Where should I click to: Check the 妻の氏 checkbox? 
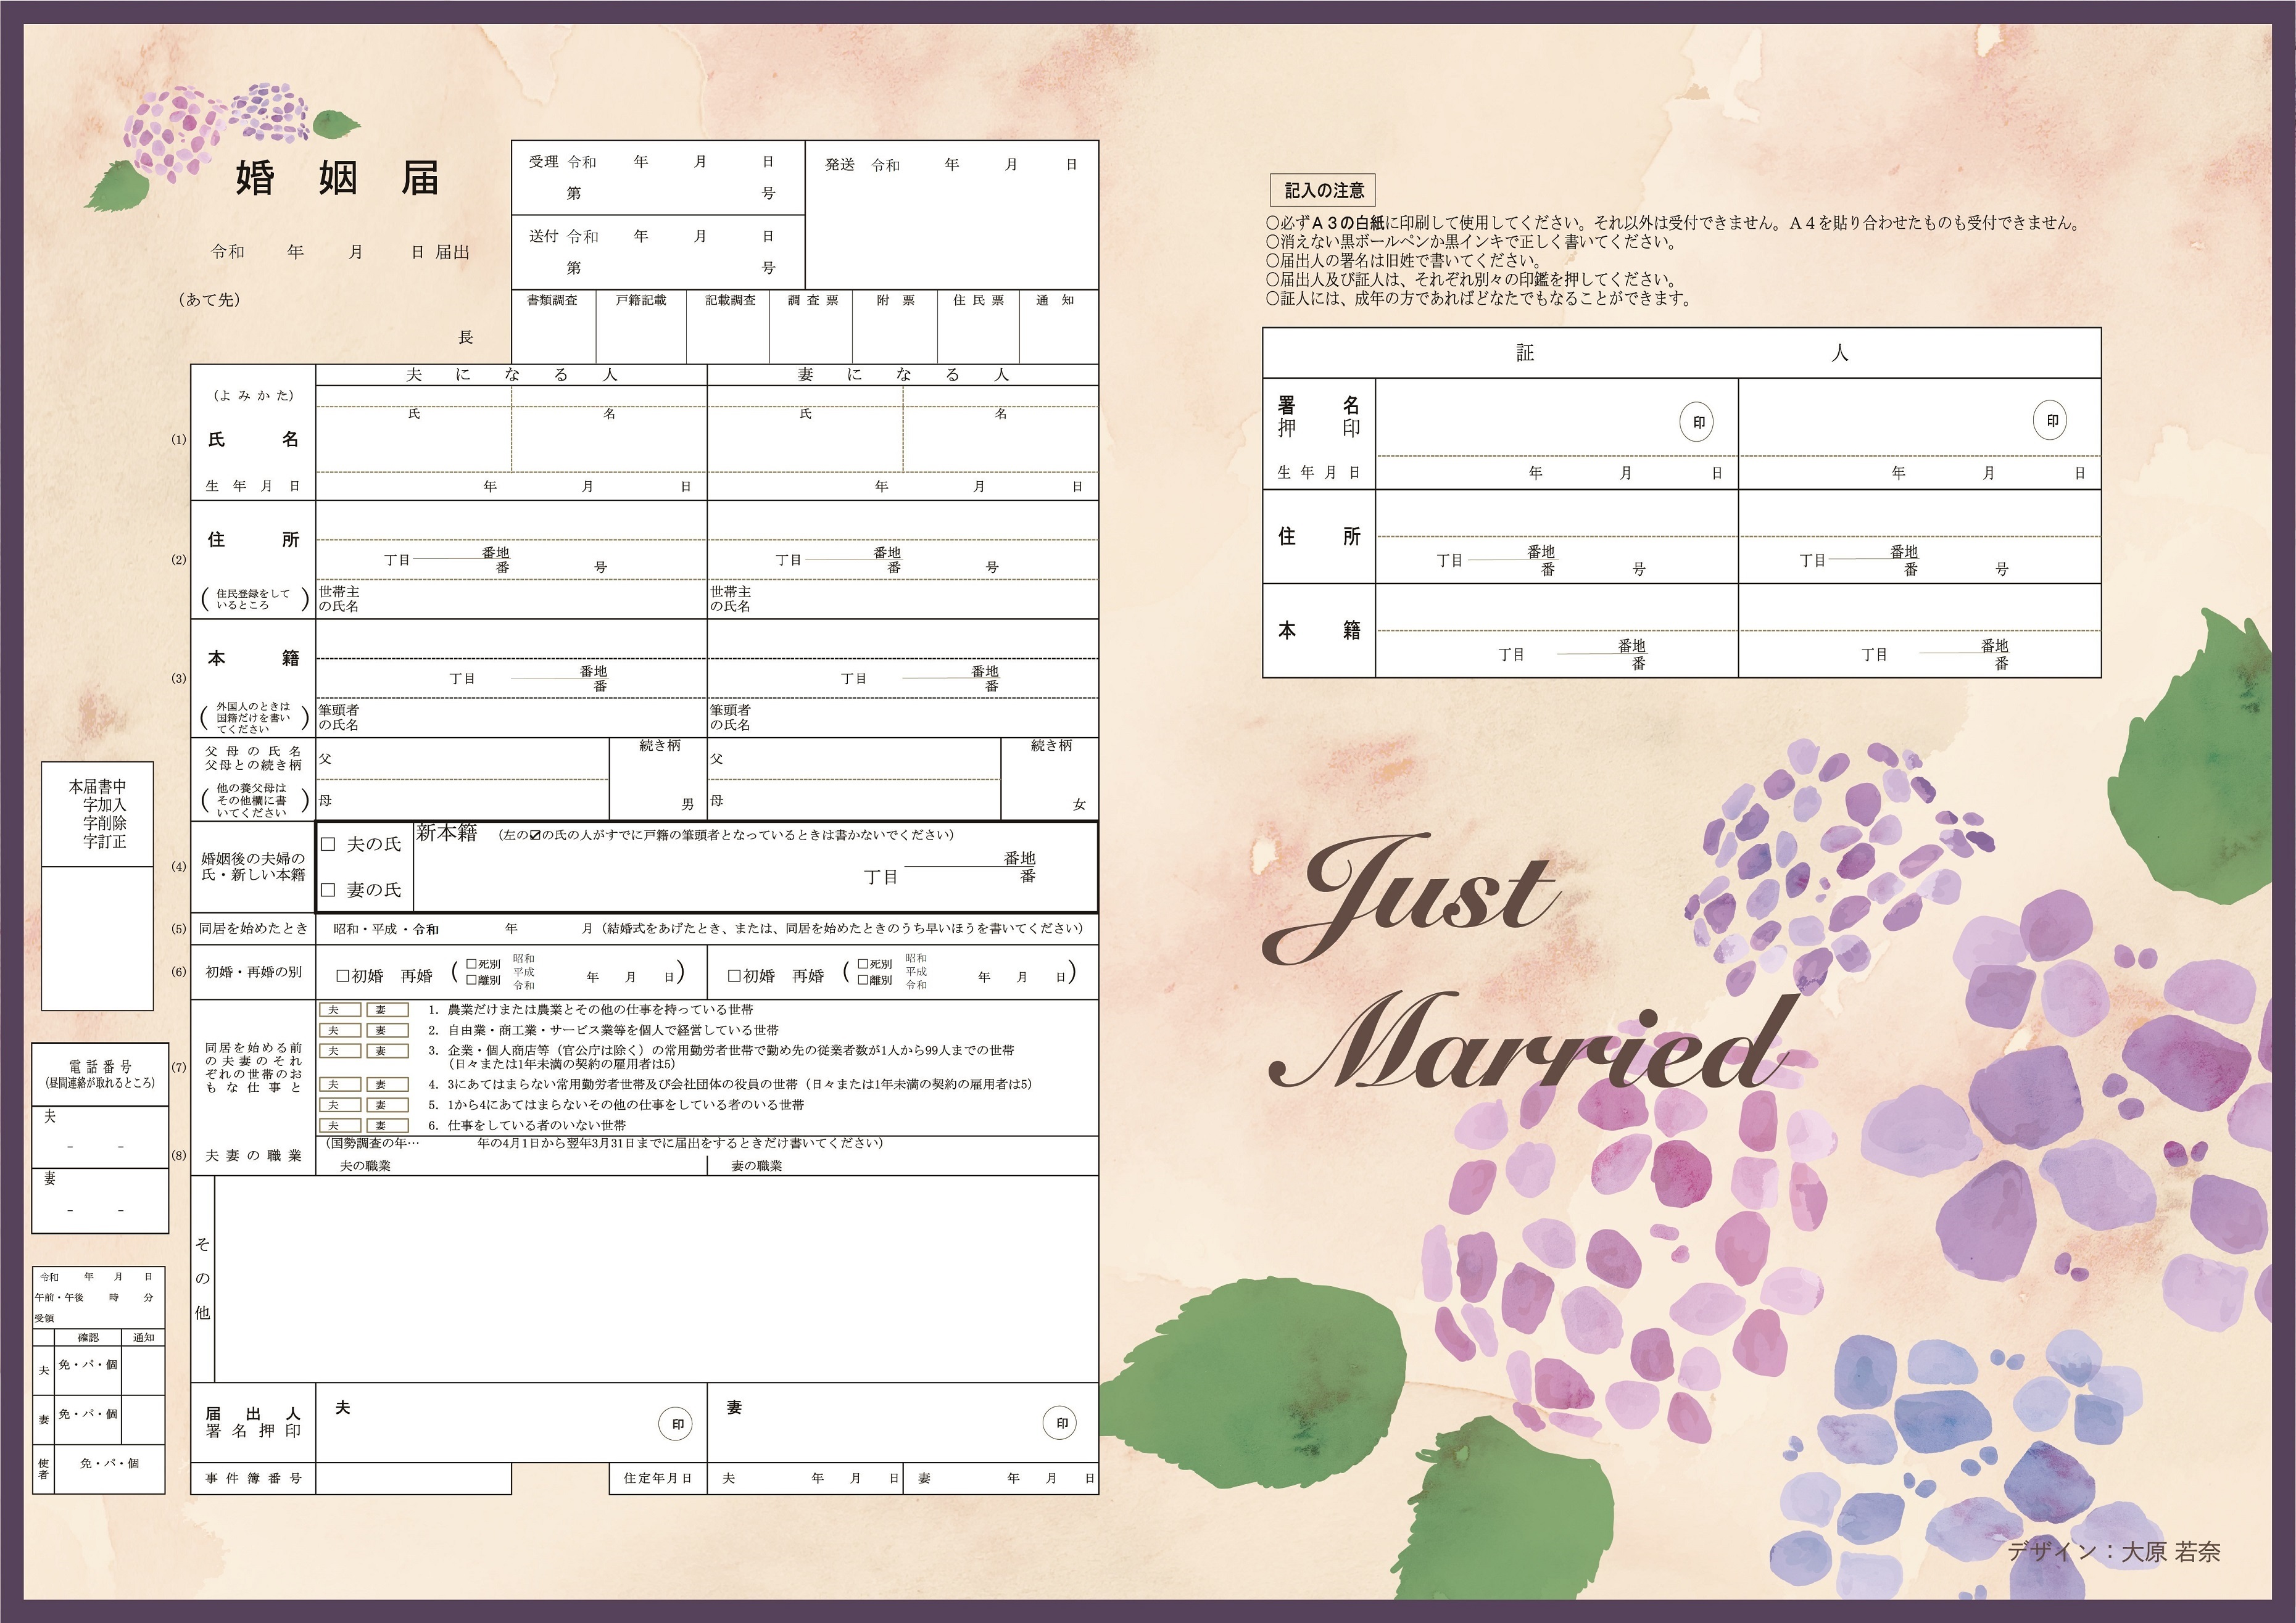[x=328, y=890]
